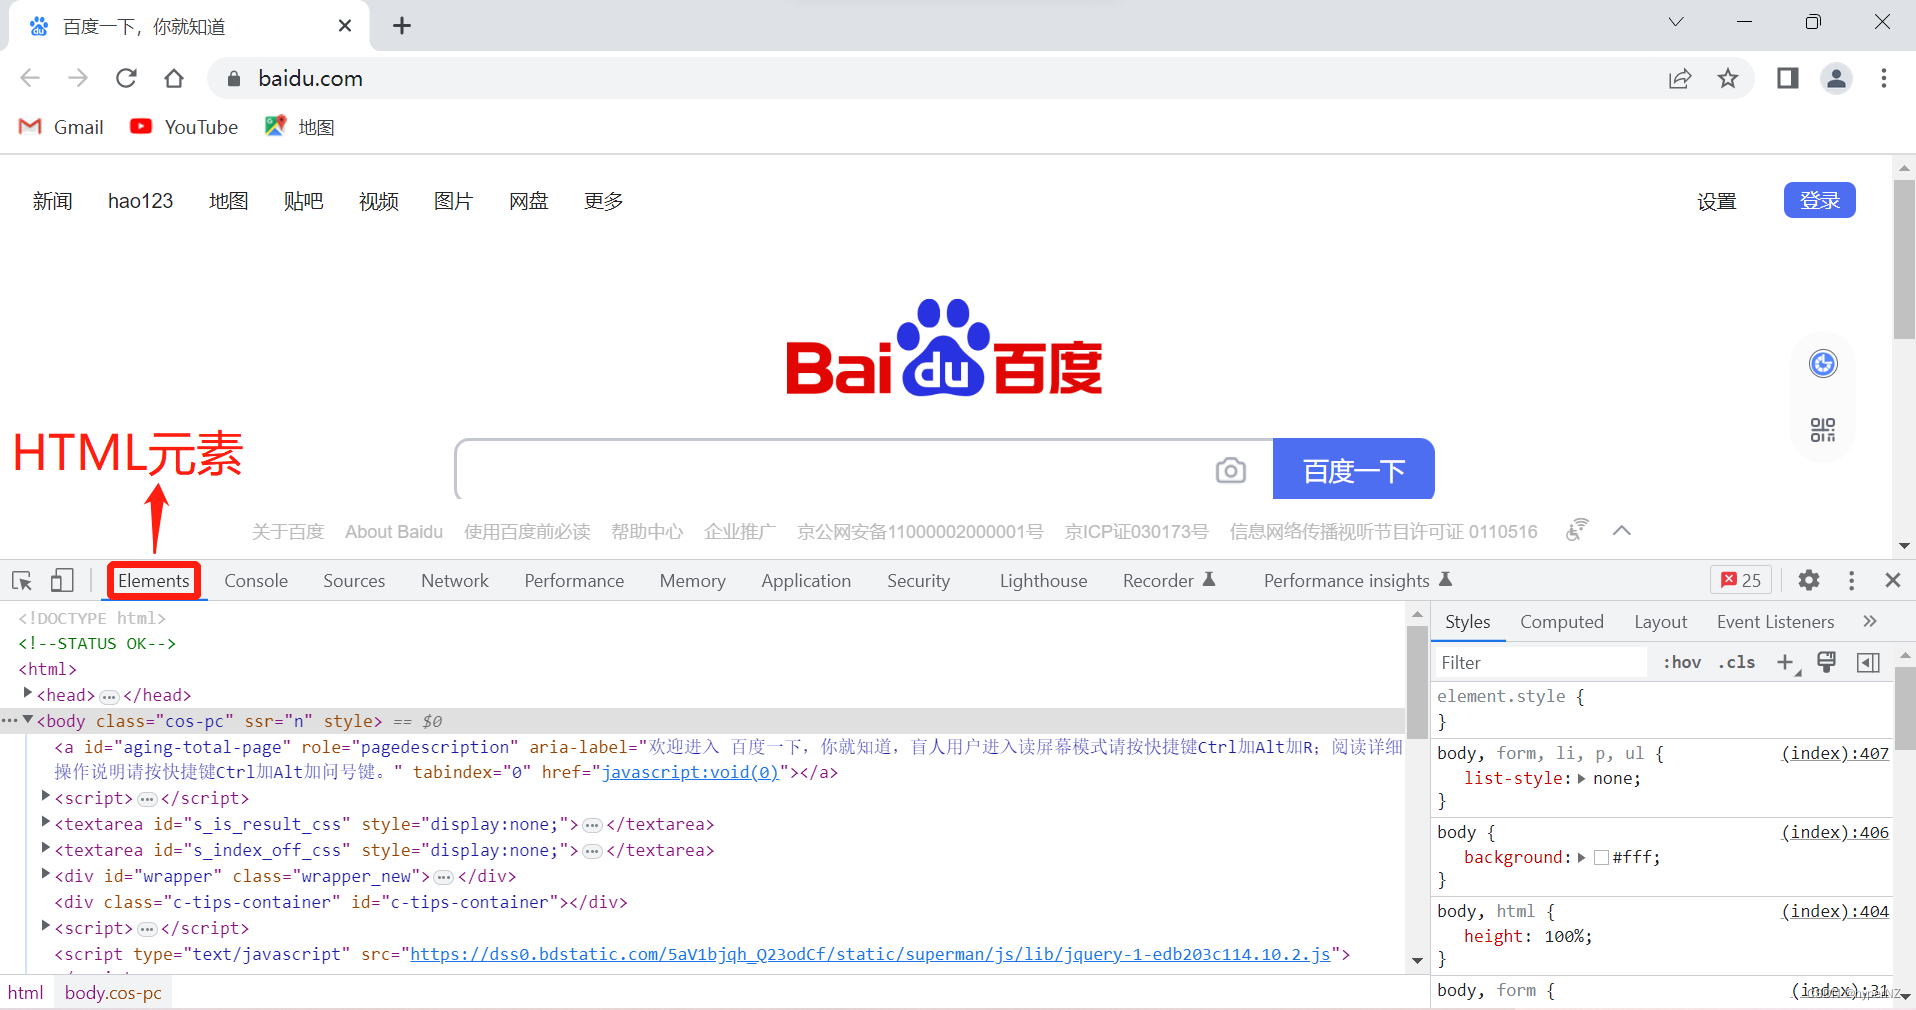Click the share page icon
The height and width of the screenshot is (1010, 1916).
click(x=1680, y=78)
